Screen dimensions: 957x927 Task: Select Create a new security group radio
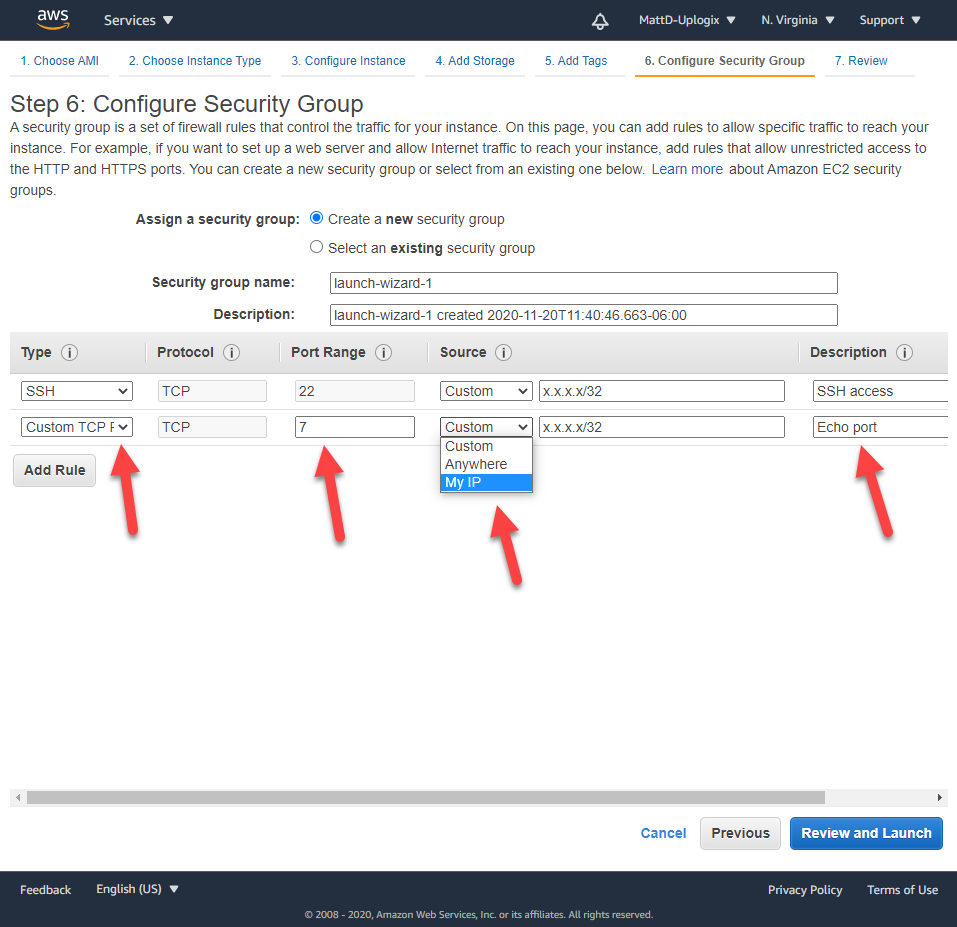317,219
